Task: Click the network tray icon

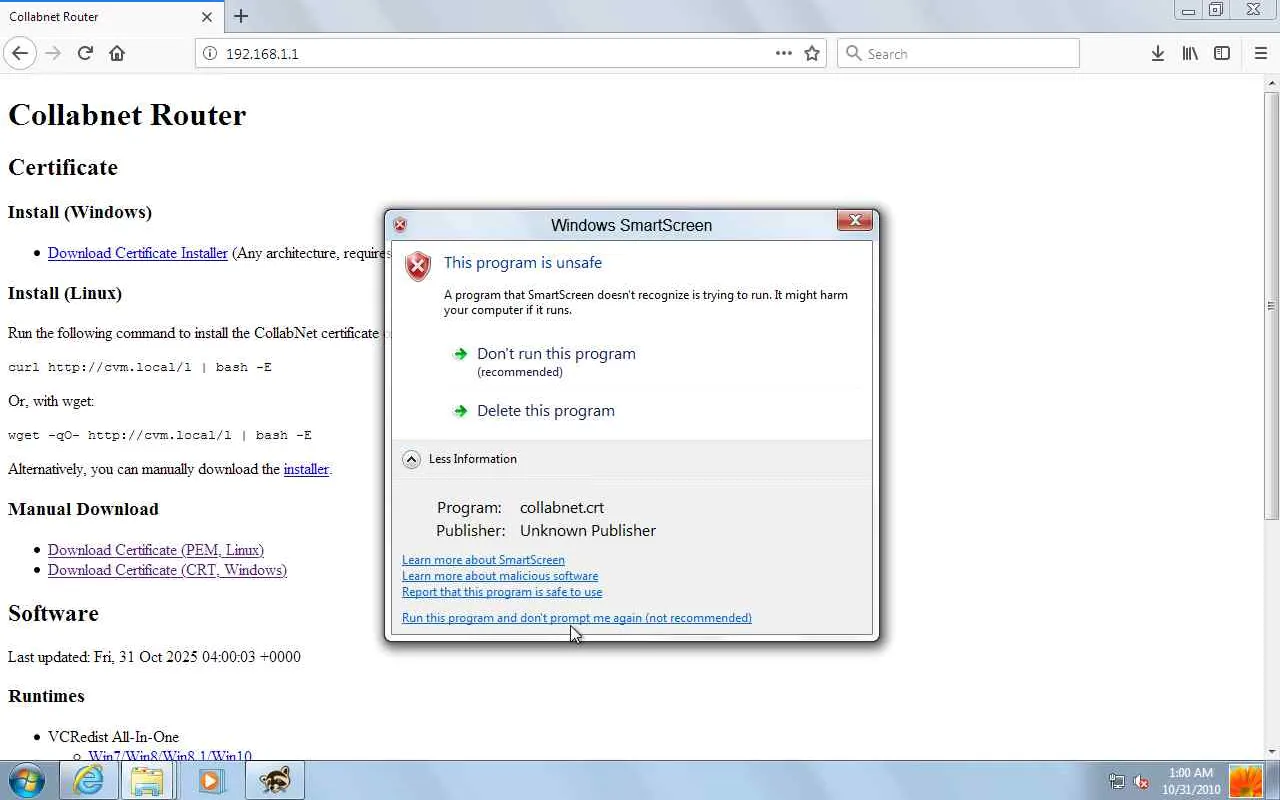Action: pyautogui.click(x=1117, y=782)
